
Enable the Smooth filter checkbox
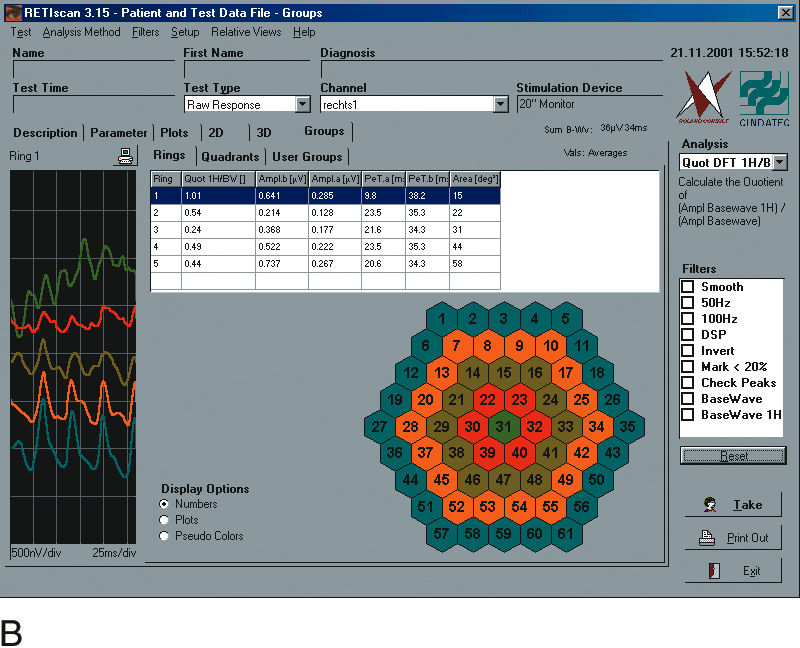[688, 287]
